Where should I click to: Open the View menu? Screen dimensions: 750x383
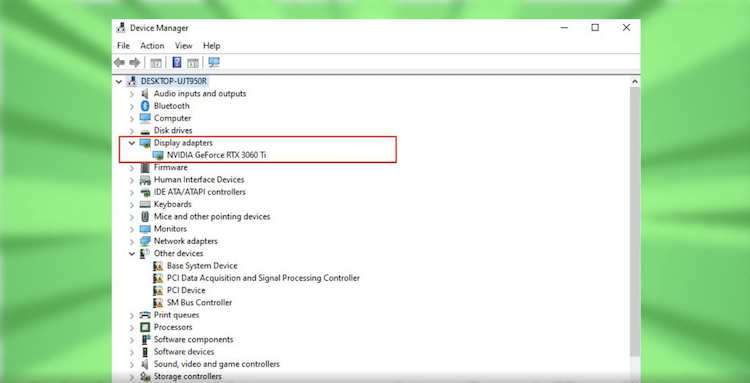pos(183,46)
